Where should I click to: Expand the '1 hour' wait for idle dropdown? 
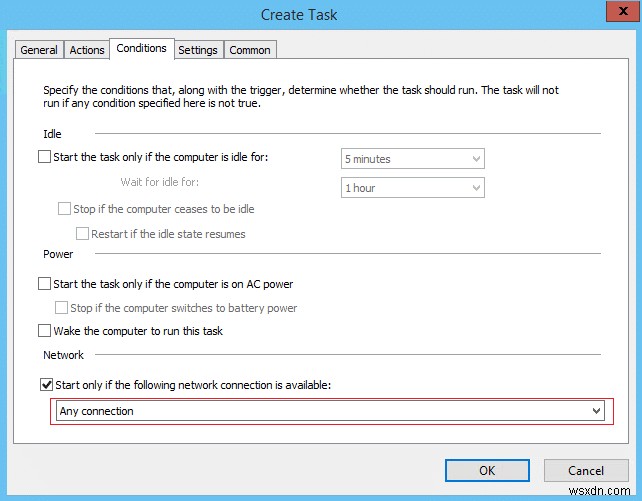tap(413, 188)
